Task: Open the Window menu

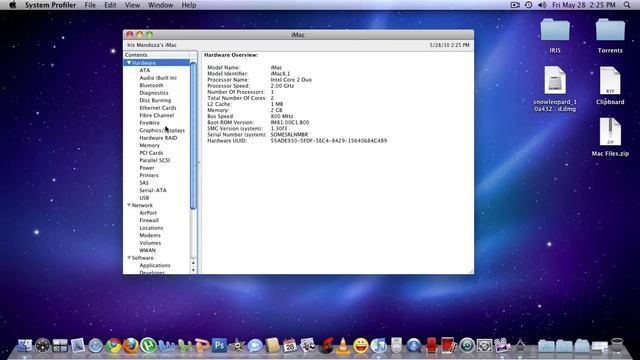Action: [x=160, y=5]
